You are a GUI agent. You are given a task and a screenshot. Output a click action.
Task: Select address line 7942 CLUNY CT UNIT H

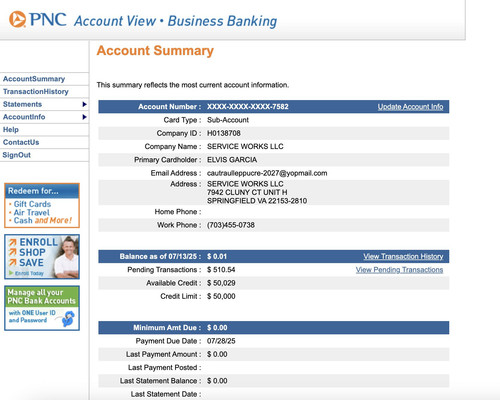pos(247,192)
